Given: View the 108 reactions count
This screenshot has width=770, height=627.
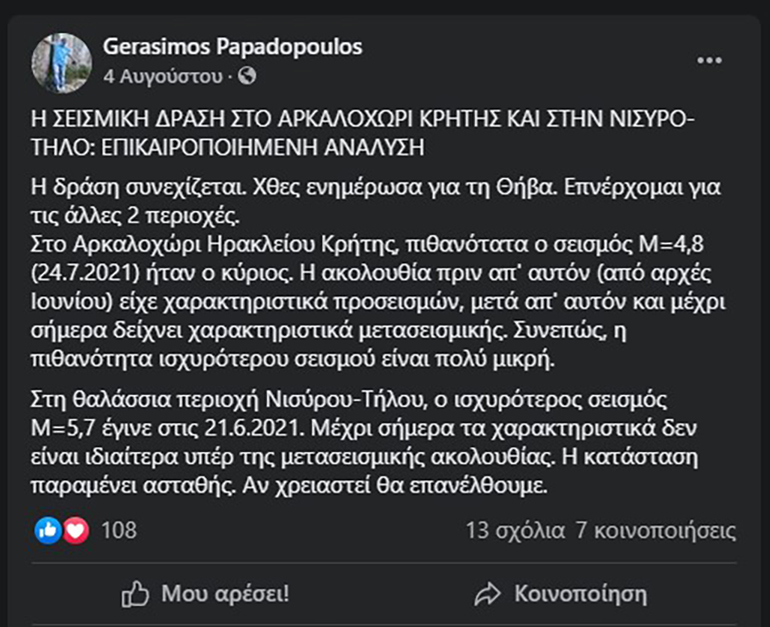Looking at the screenshot, I should tap(119, 530).
